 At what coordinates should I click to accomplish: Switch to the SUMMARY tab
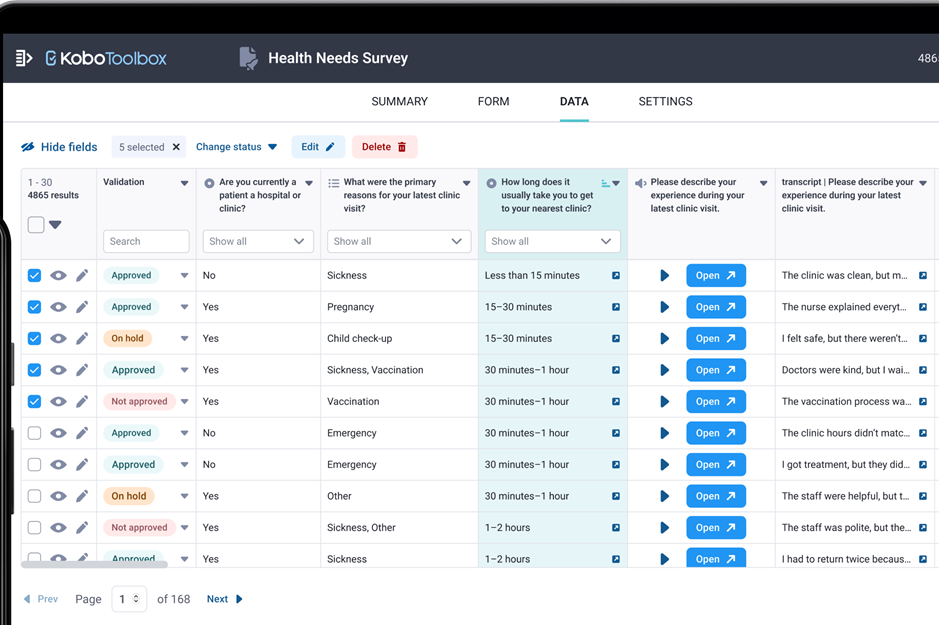pos(399,101)
